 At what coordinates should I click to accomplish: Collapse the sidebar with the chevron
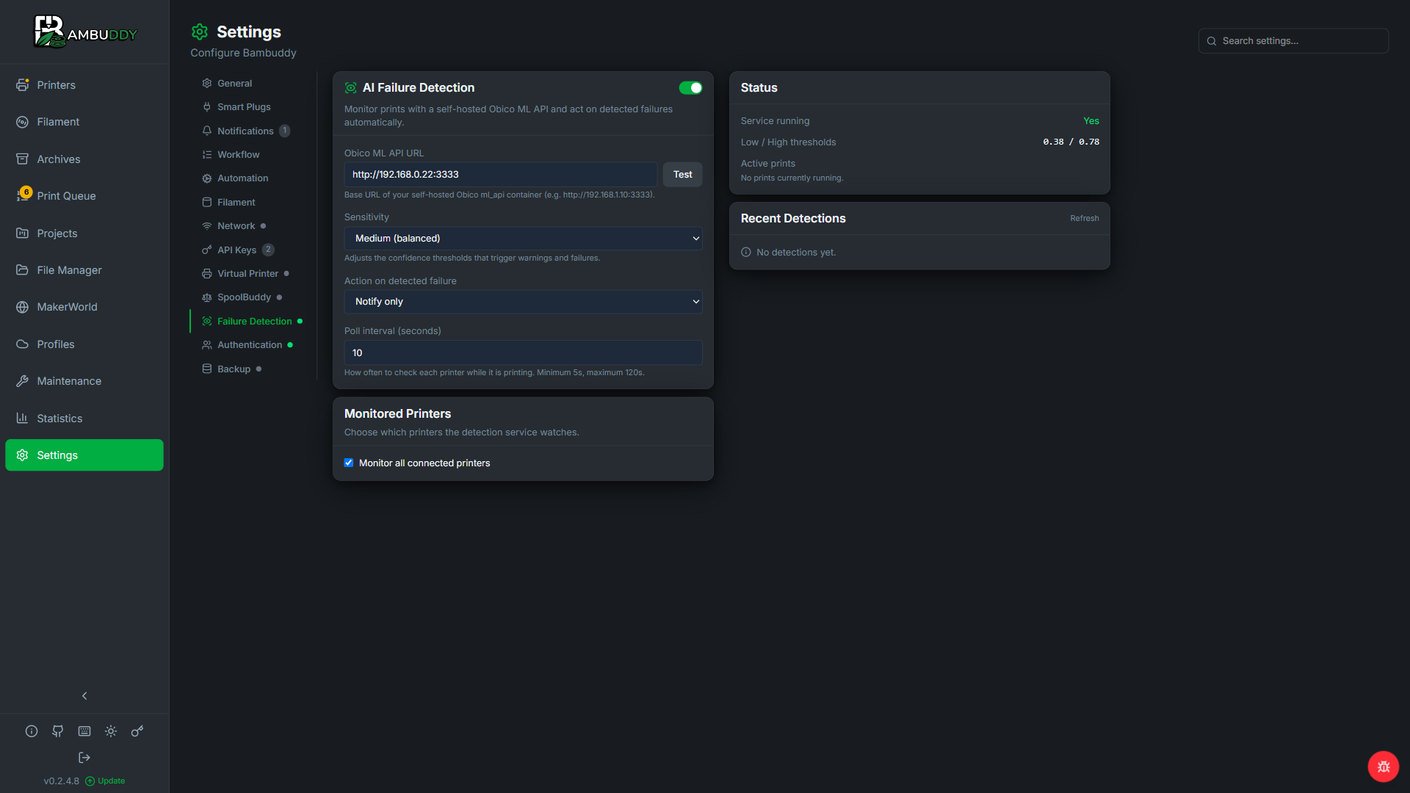(84, 696)
